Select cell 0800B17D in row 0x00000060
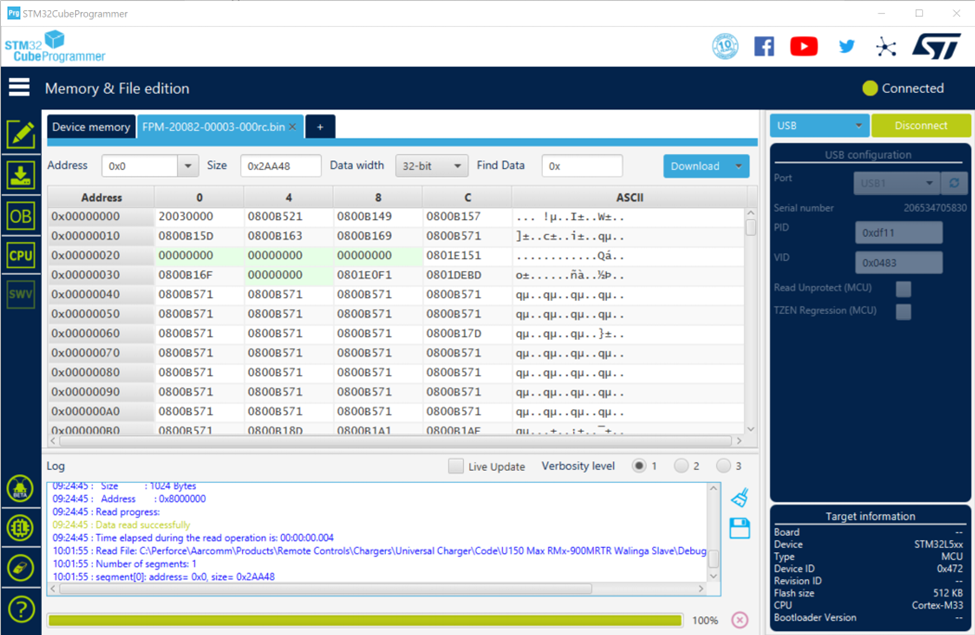The height and width of the screenshot is (635, 975). [x=467, y=333]
